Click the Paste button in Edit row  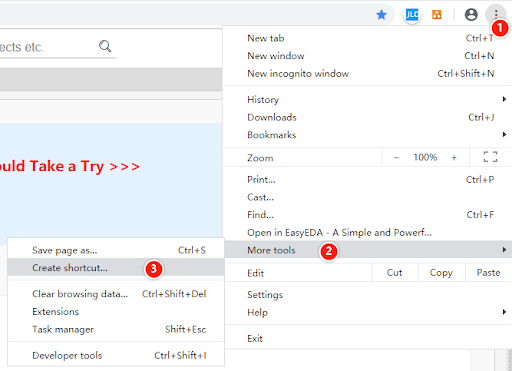[488, 273]
